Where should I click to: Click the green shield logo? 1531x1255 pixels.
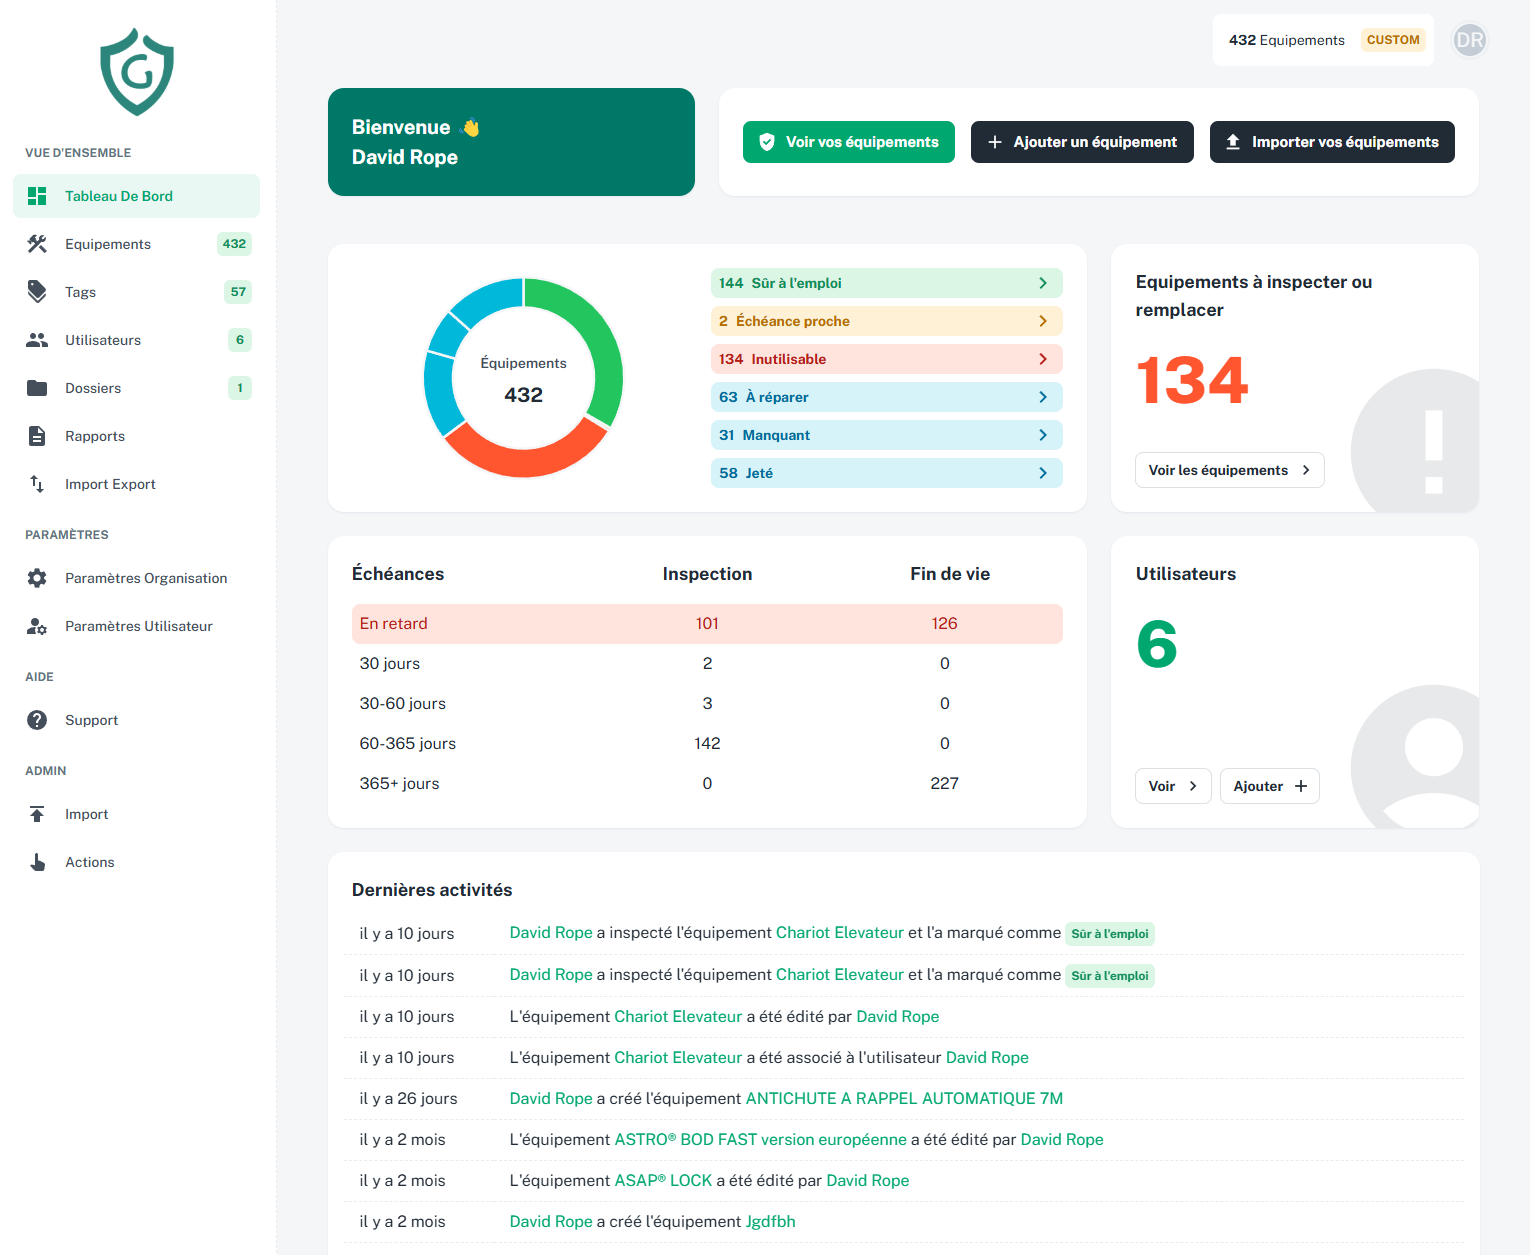(x=137, y=72)
